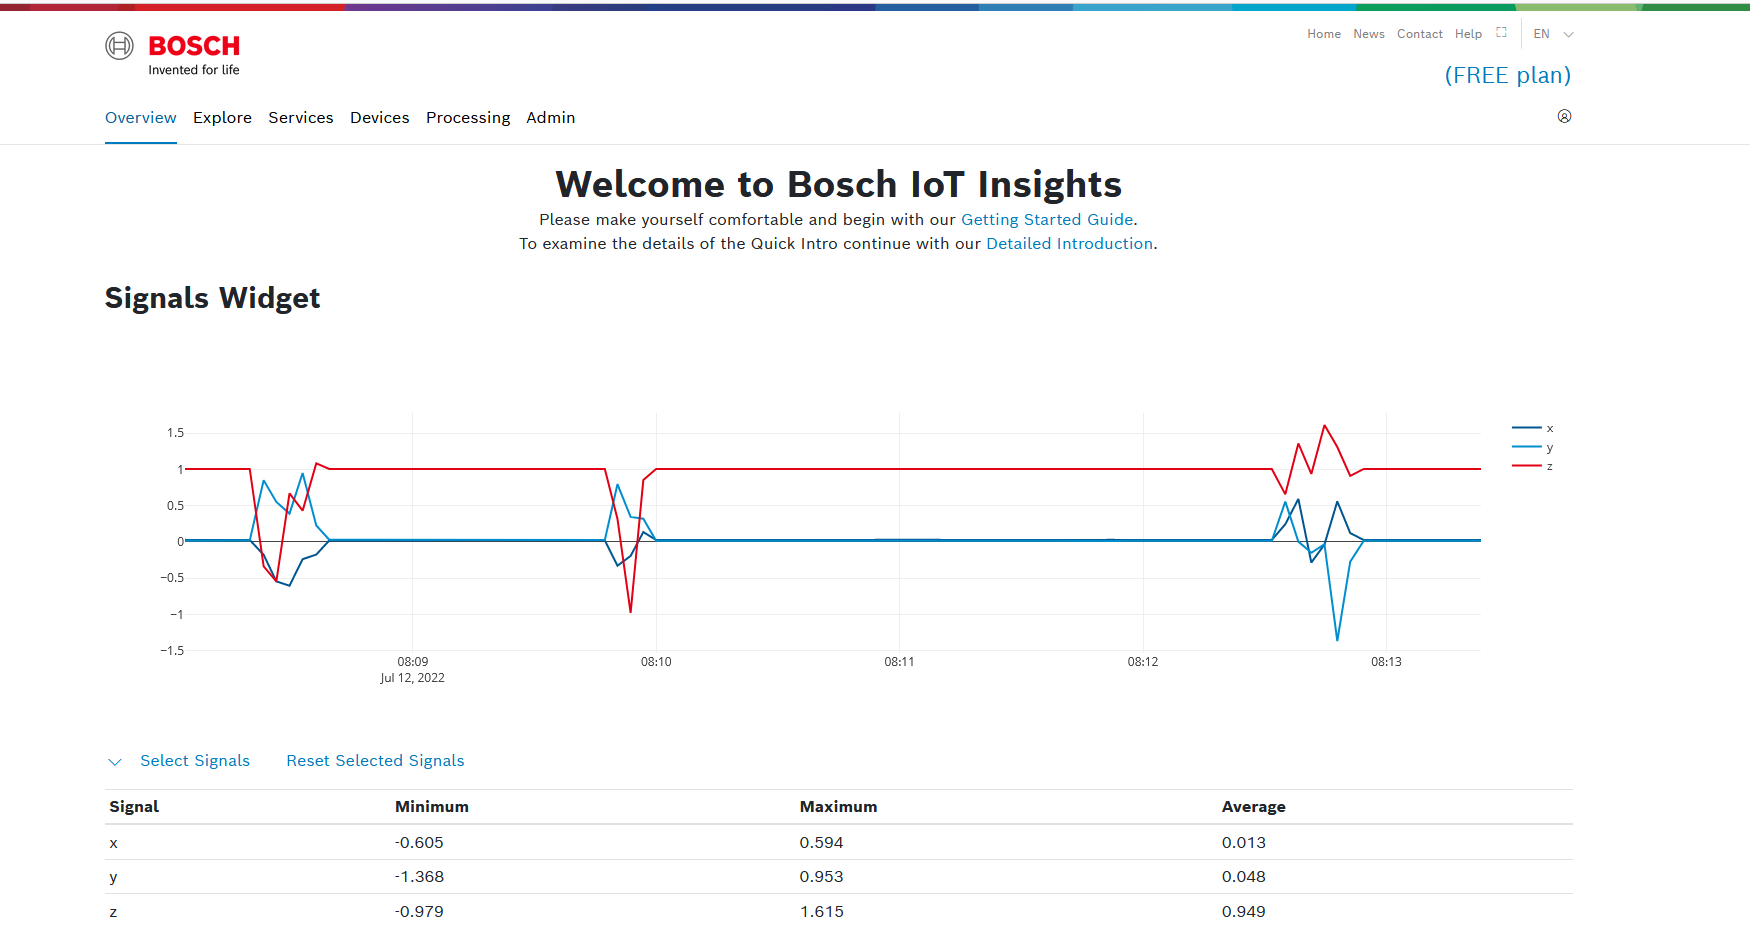
Task: Click the Signals Widget heading
Action: pos(213,298)
